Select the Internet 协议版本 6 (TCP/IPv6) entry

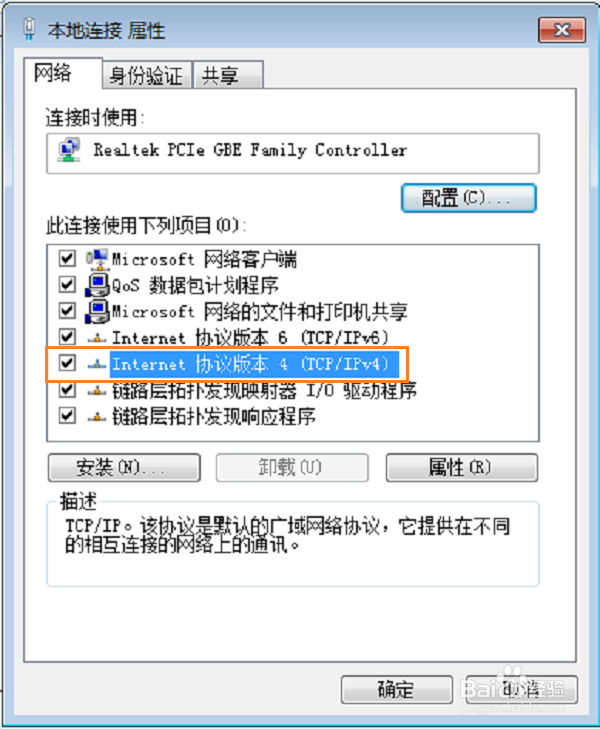[250, 338]
